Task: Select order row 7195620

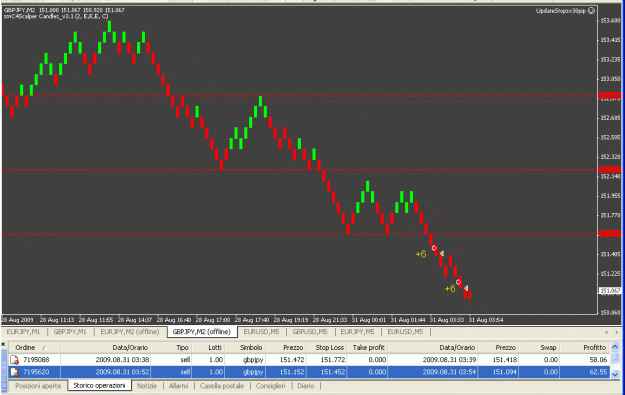Action: 309,372
